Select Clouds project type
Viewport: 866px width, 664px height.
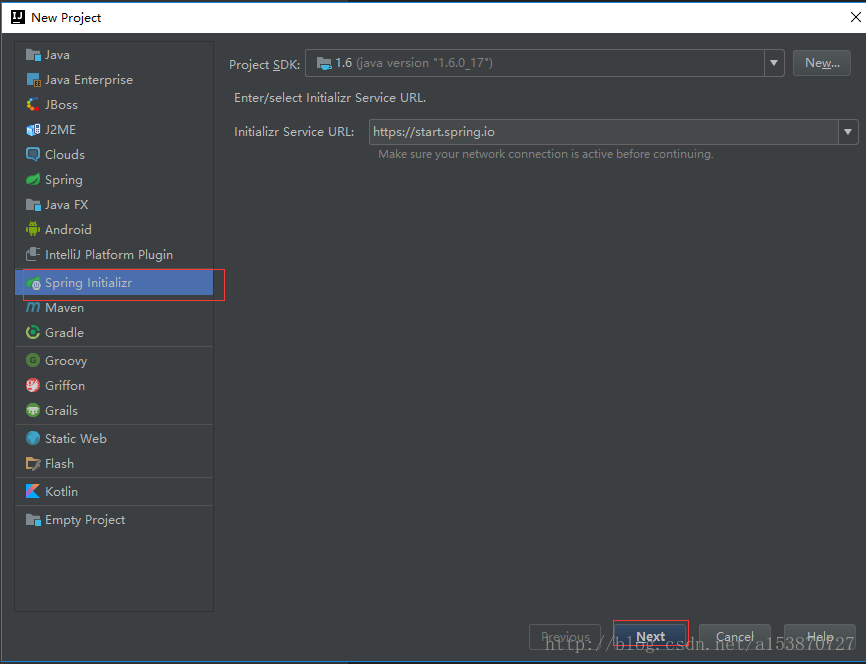[114, 154]
